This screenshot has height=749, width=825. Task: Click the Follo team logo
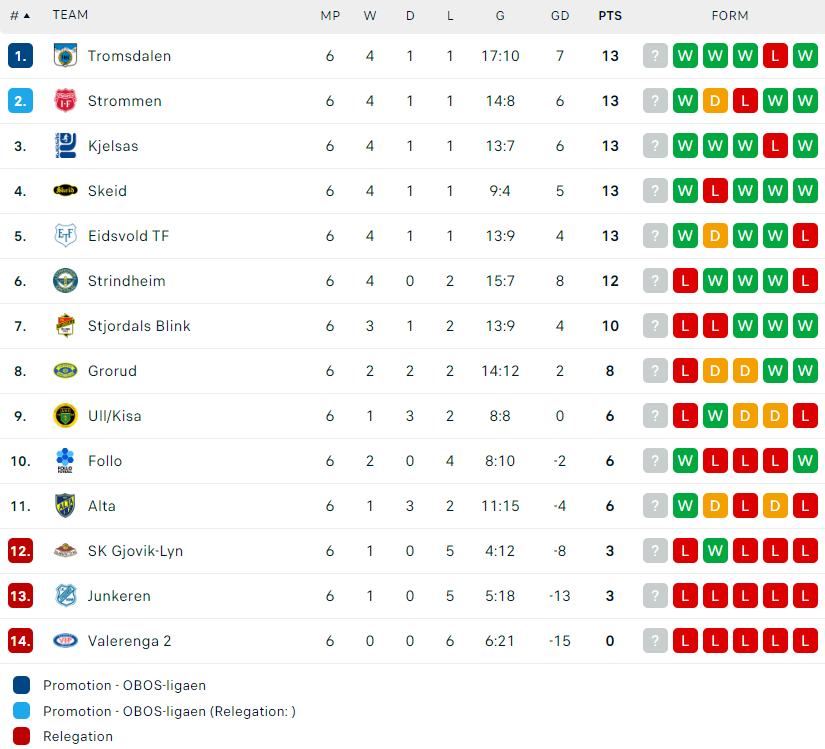65,461
